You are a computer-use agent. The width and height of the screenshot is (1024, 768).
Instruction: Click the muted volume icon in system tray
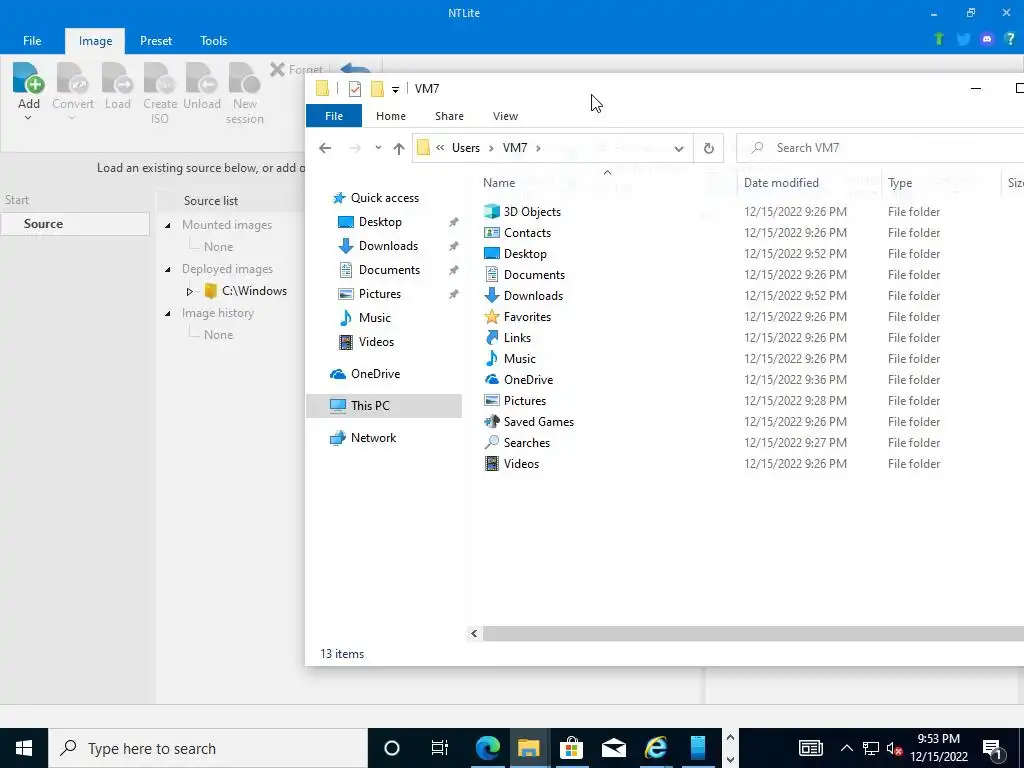click(893, 748)
